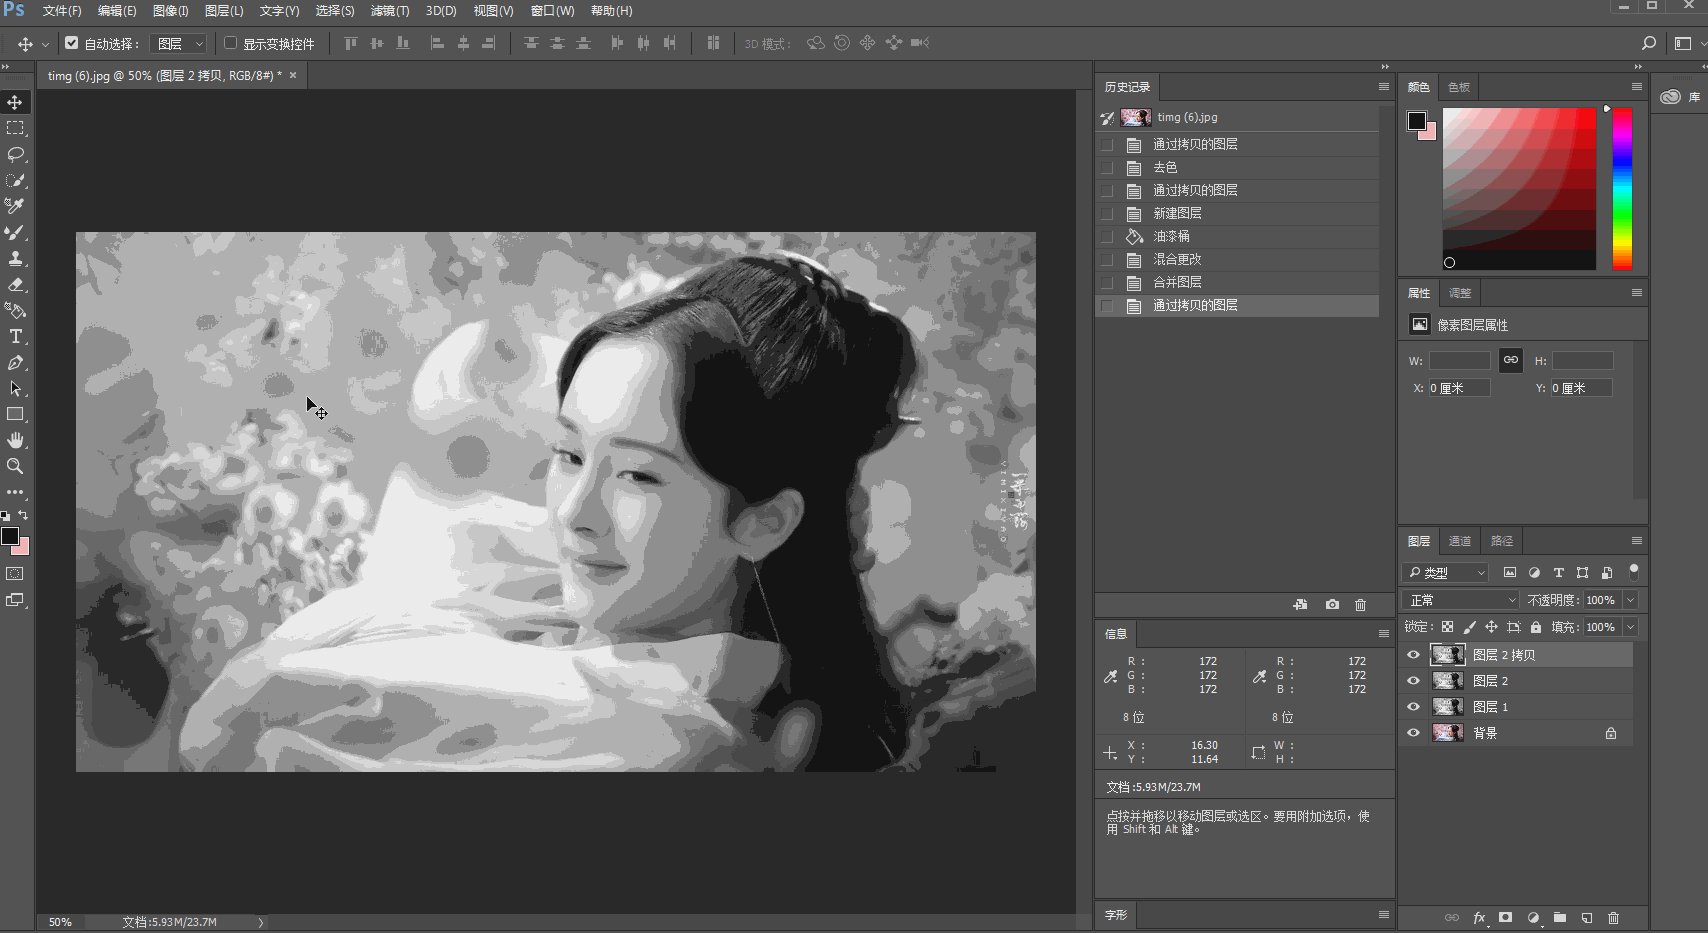Select the Eraser tool

(15, 284)
